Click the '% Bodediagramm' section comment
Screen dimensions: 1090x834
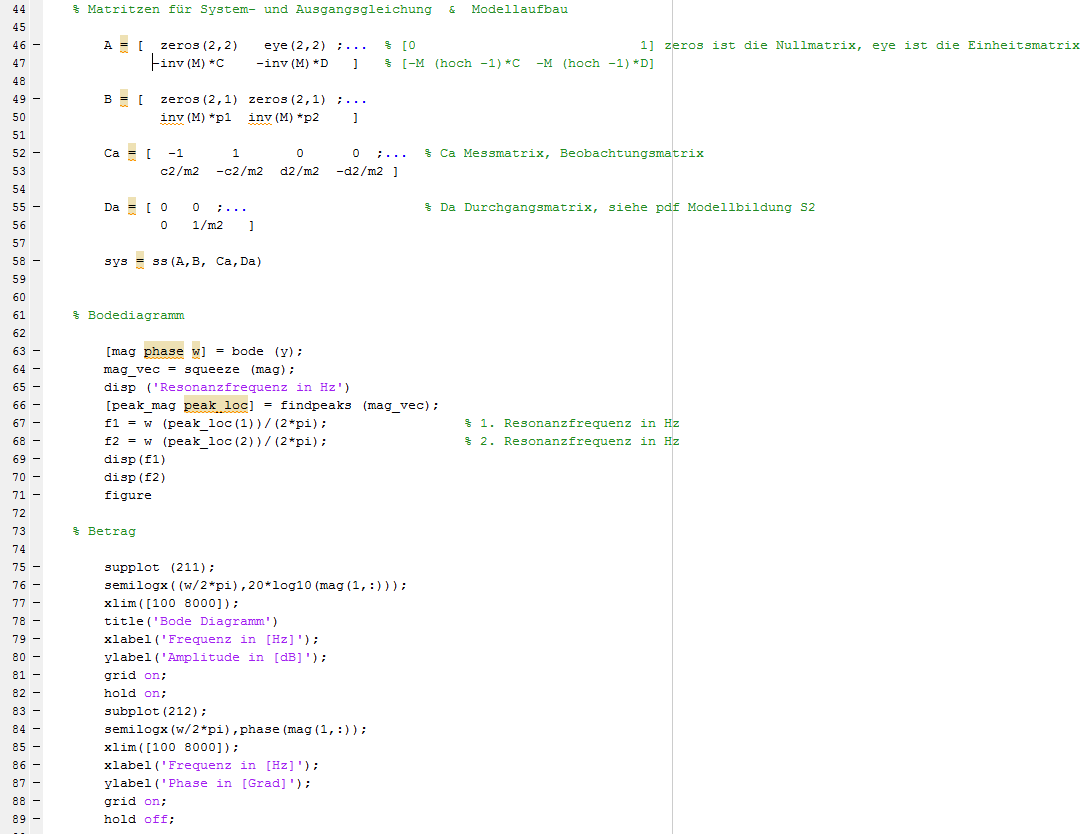pos(128,315)
